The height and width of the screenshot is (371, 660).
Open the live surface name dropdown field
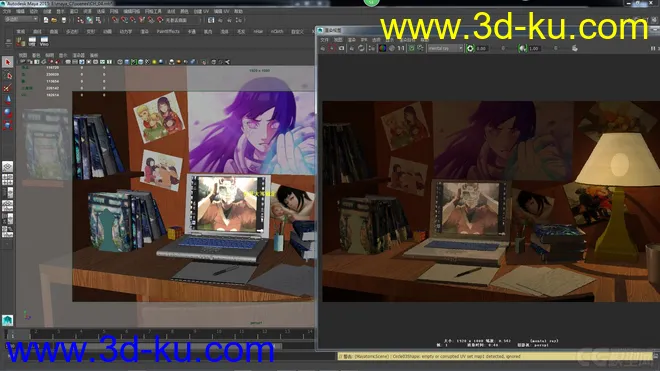182,20
